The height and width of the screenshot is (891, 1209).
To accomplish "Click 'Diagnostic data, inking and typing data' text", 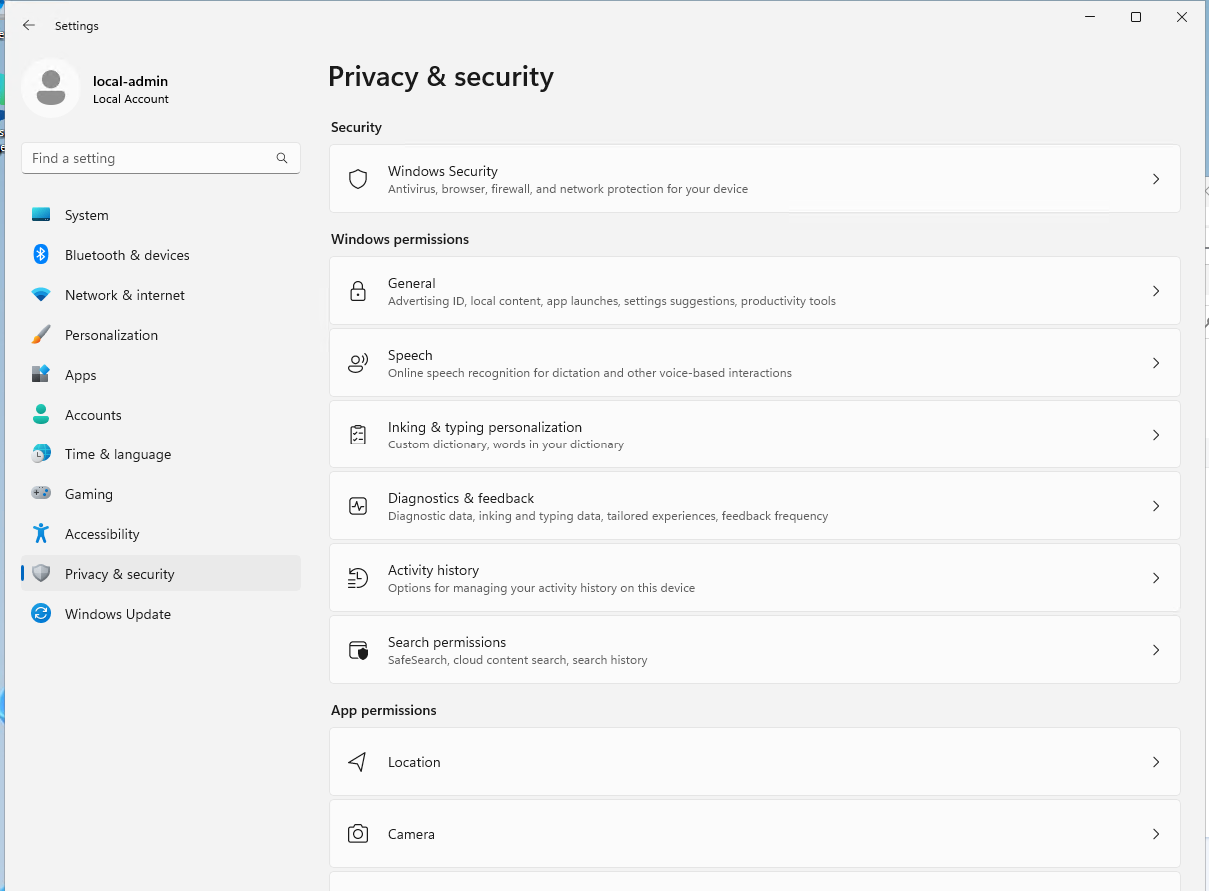I will (608, 516).
